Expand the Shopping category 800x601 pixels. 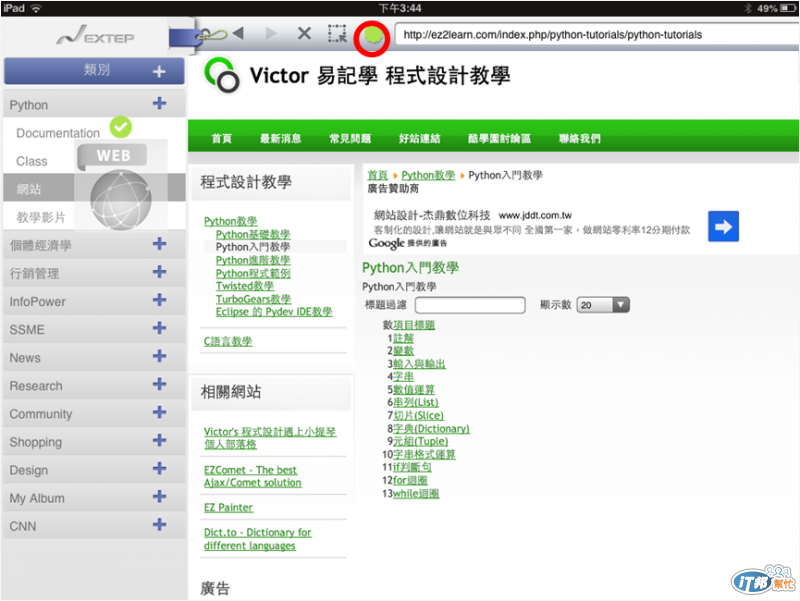[159, 440]
